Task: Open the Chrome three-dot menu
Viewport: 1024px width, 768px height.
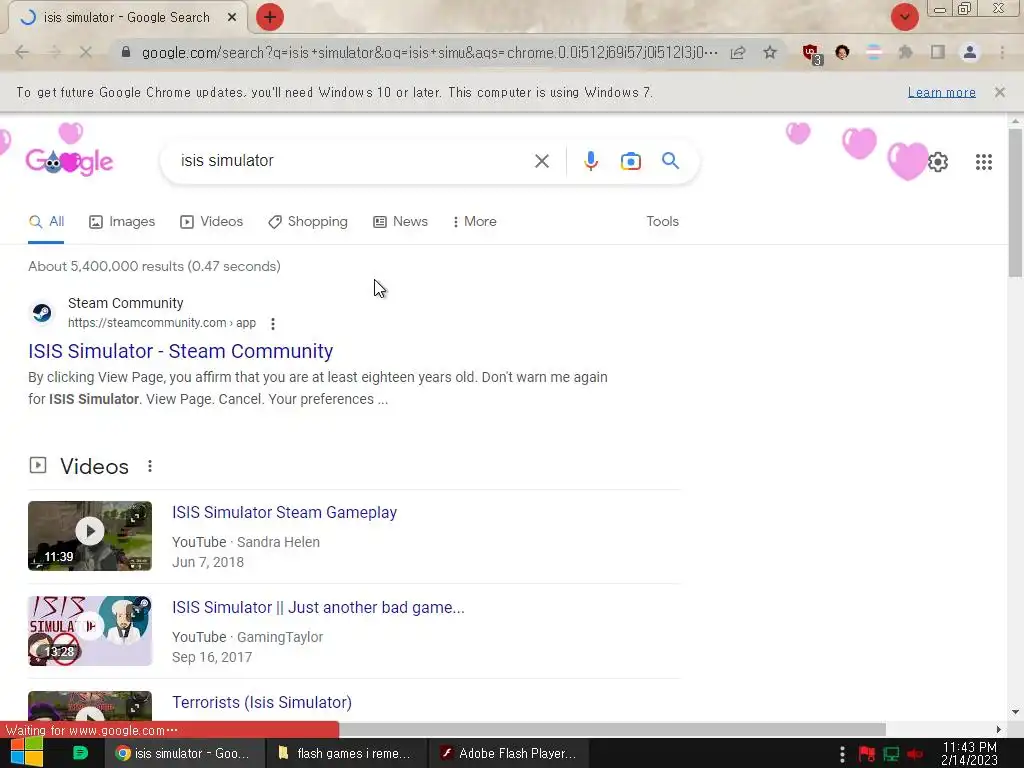Action: pos(1002,52)
